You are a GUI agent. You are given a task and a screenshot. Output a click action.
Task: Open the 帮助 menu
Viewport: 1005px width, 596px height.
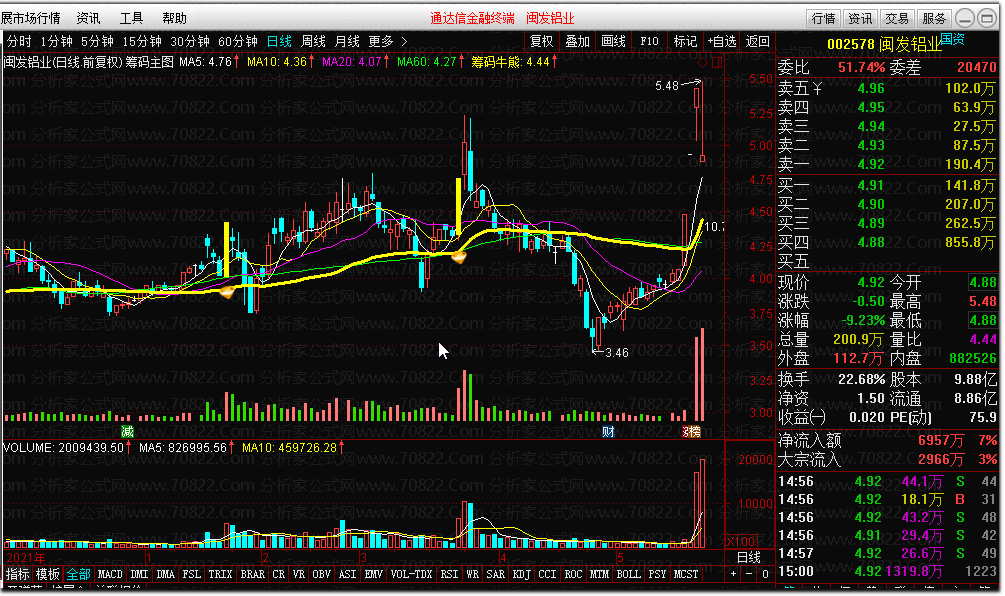pos(174,18)
